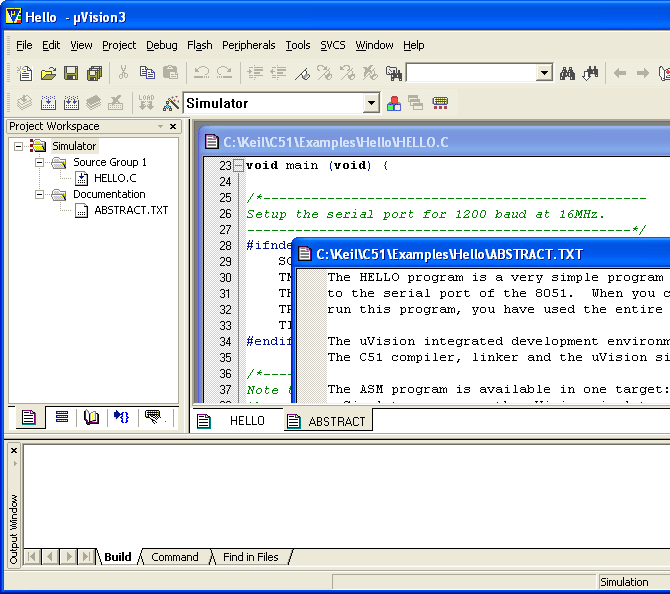Screen dimensions: 670x594
Task: Show the Regs tab in Project Workspace
Action: coord(62,417)
